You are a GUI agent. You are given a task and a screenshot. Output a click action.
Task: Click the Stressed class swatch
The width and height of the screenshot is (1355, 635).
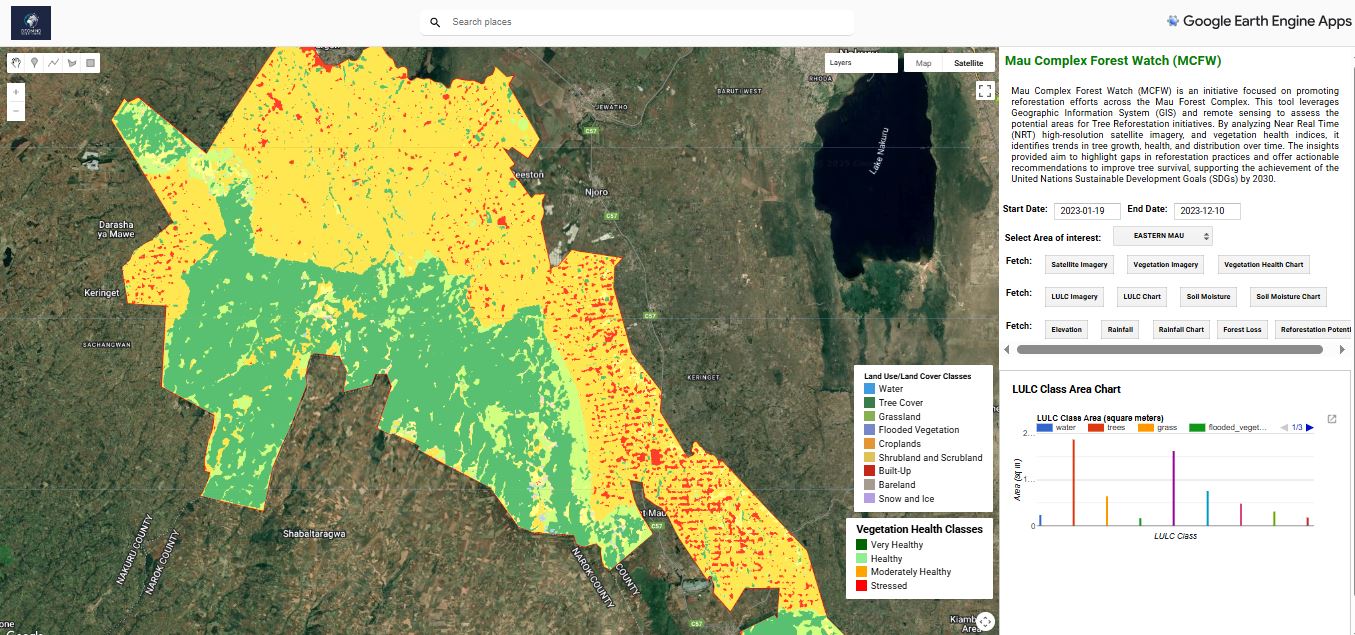point(861,586)
